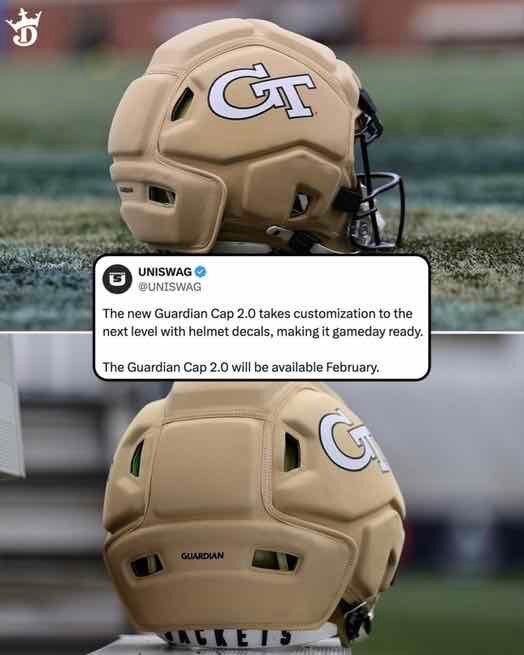The width and height of the screenshot is (524, 655).
Task: Select the GT logo on the rear-view helmet
Action: click(x=354, y=442)
